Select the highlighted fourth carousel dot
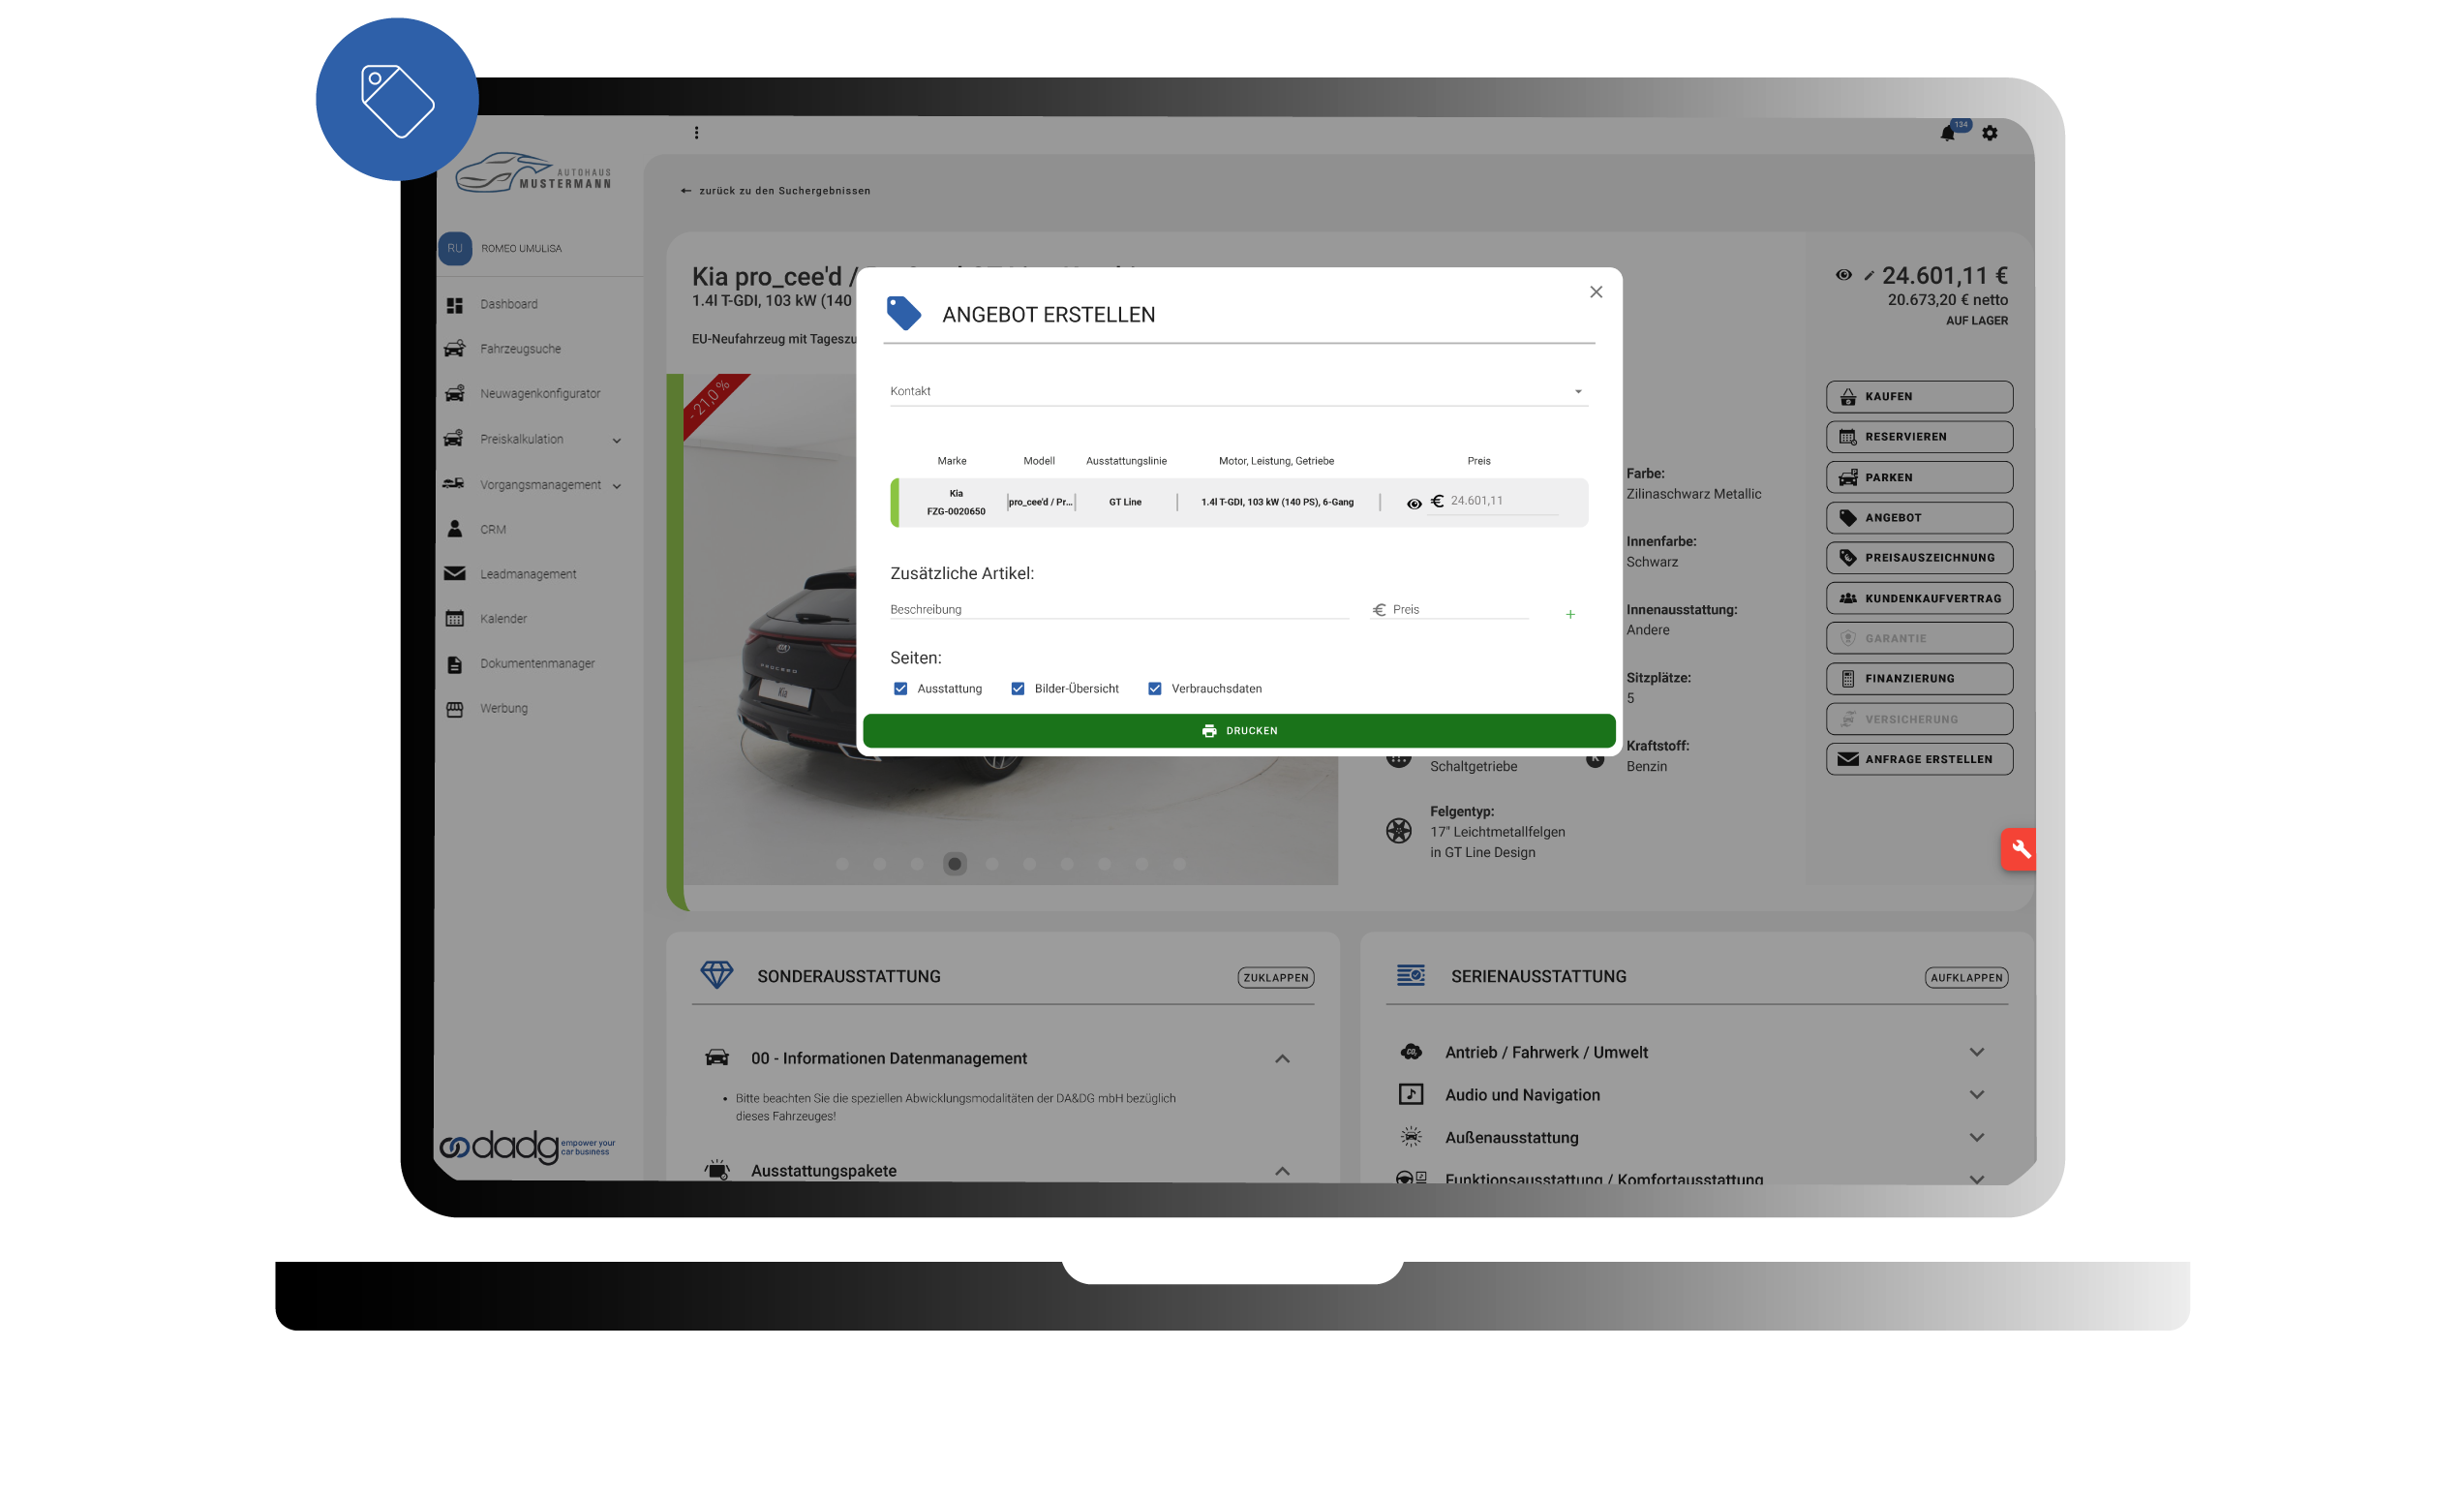 tap(955, 864)
